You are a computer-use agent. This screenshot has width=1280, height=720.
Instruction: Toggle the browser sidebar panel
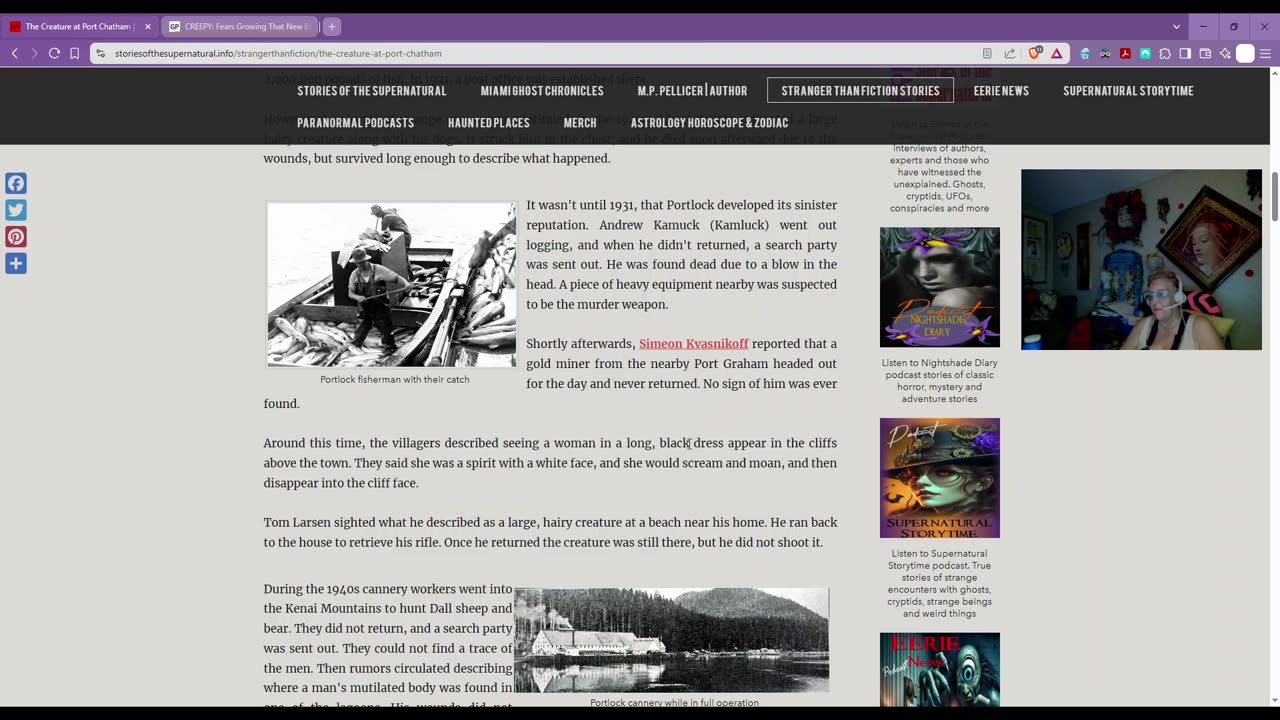click(x=1185, y=53)
